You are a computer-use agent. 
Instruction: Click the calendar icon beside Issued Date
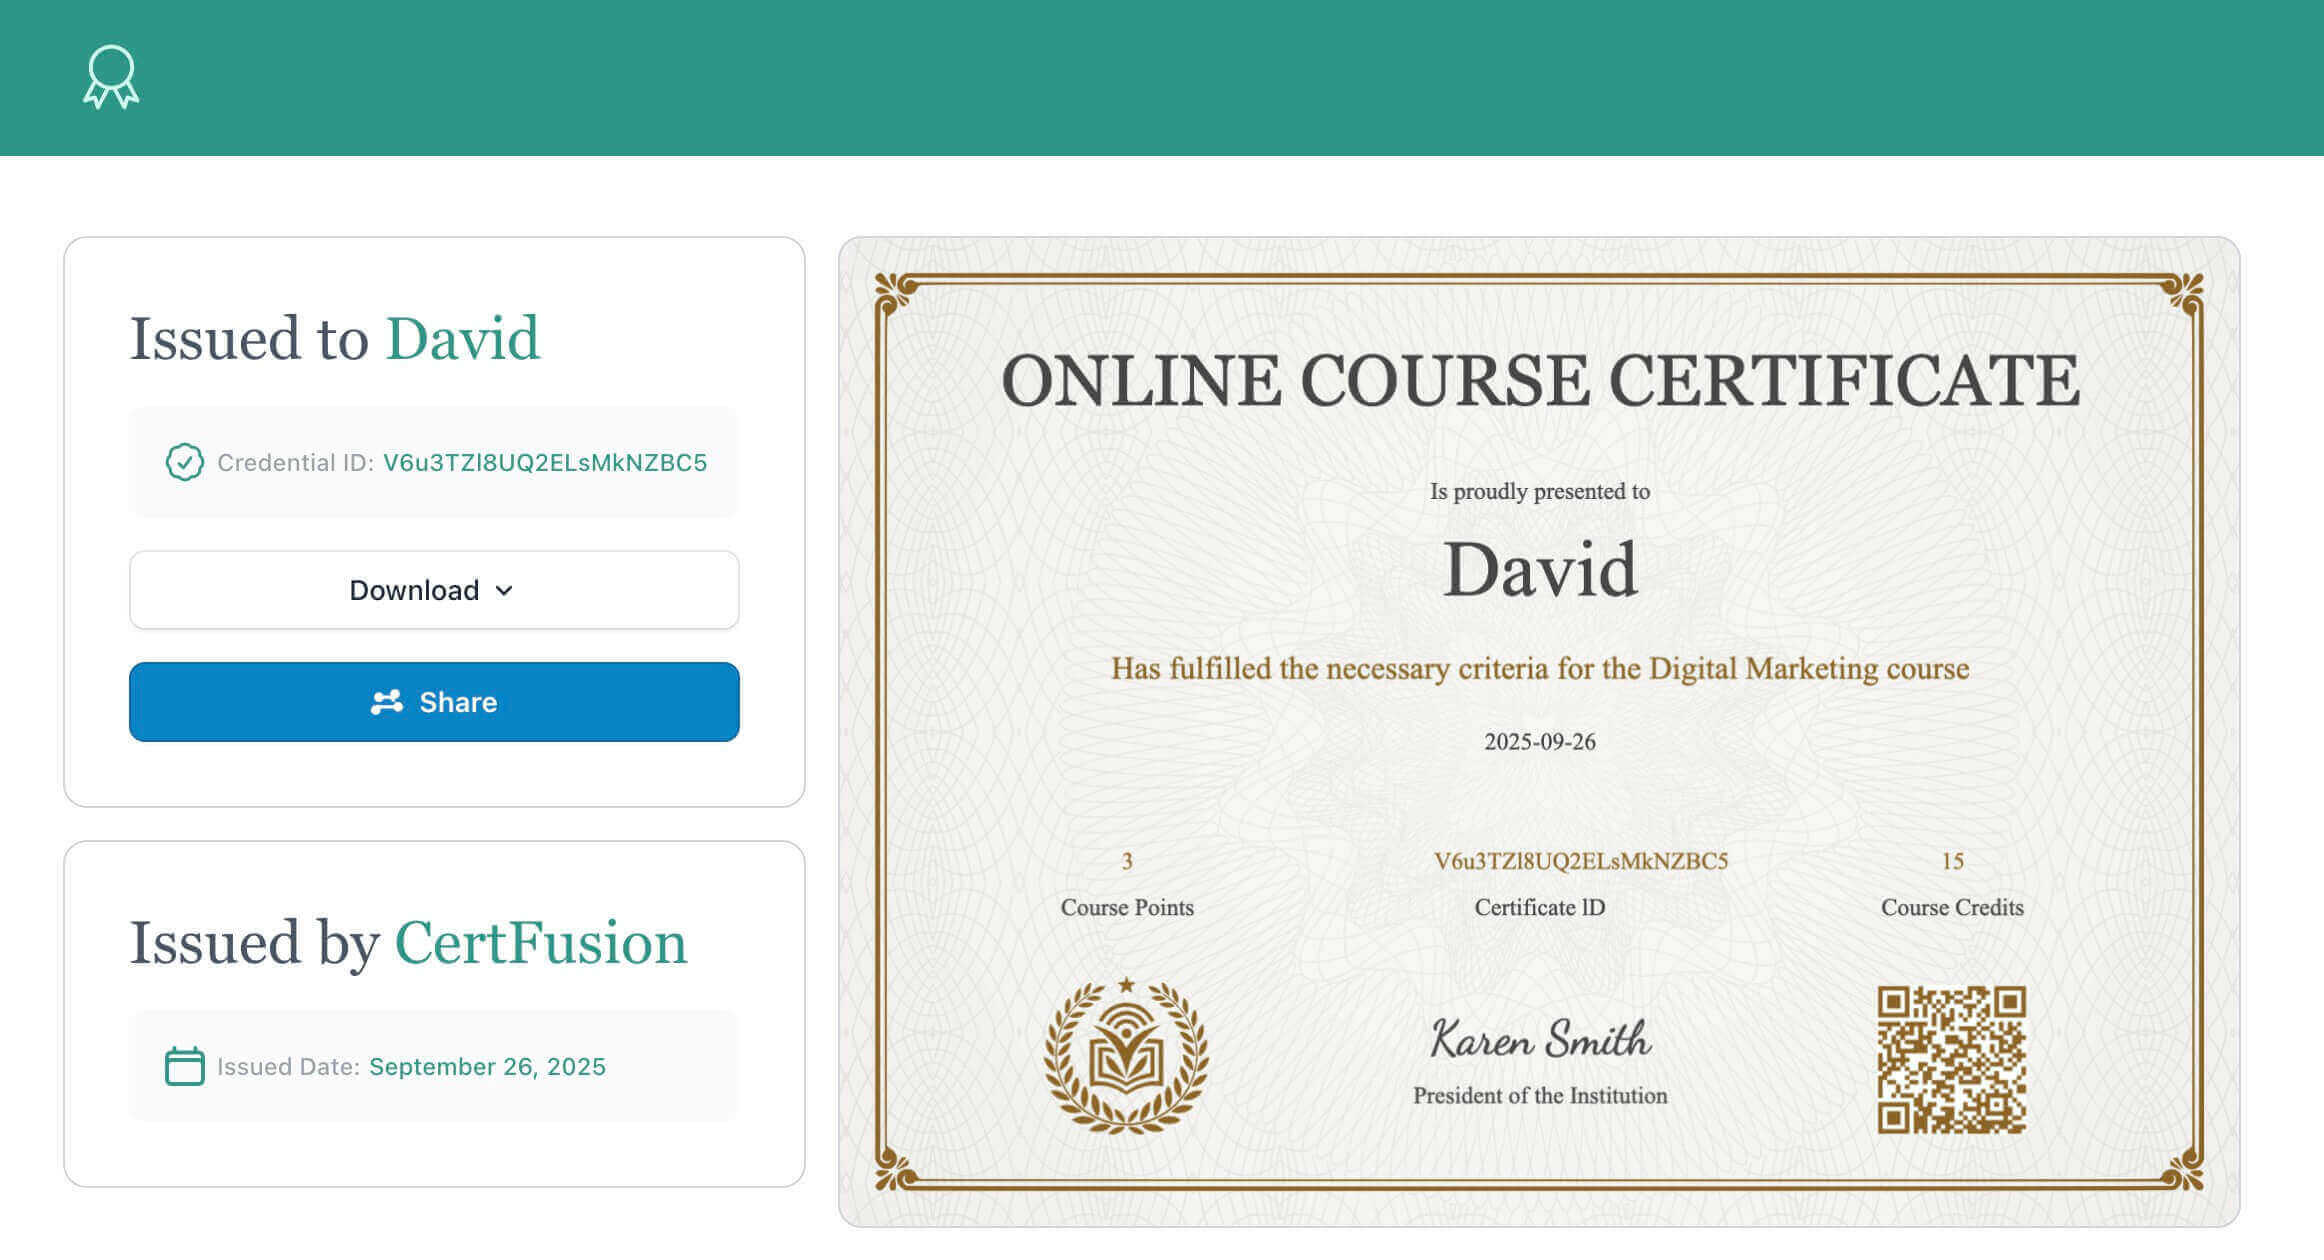[184, 1066]
